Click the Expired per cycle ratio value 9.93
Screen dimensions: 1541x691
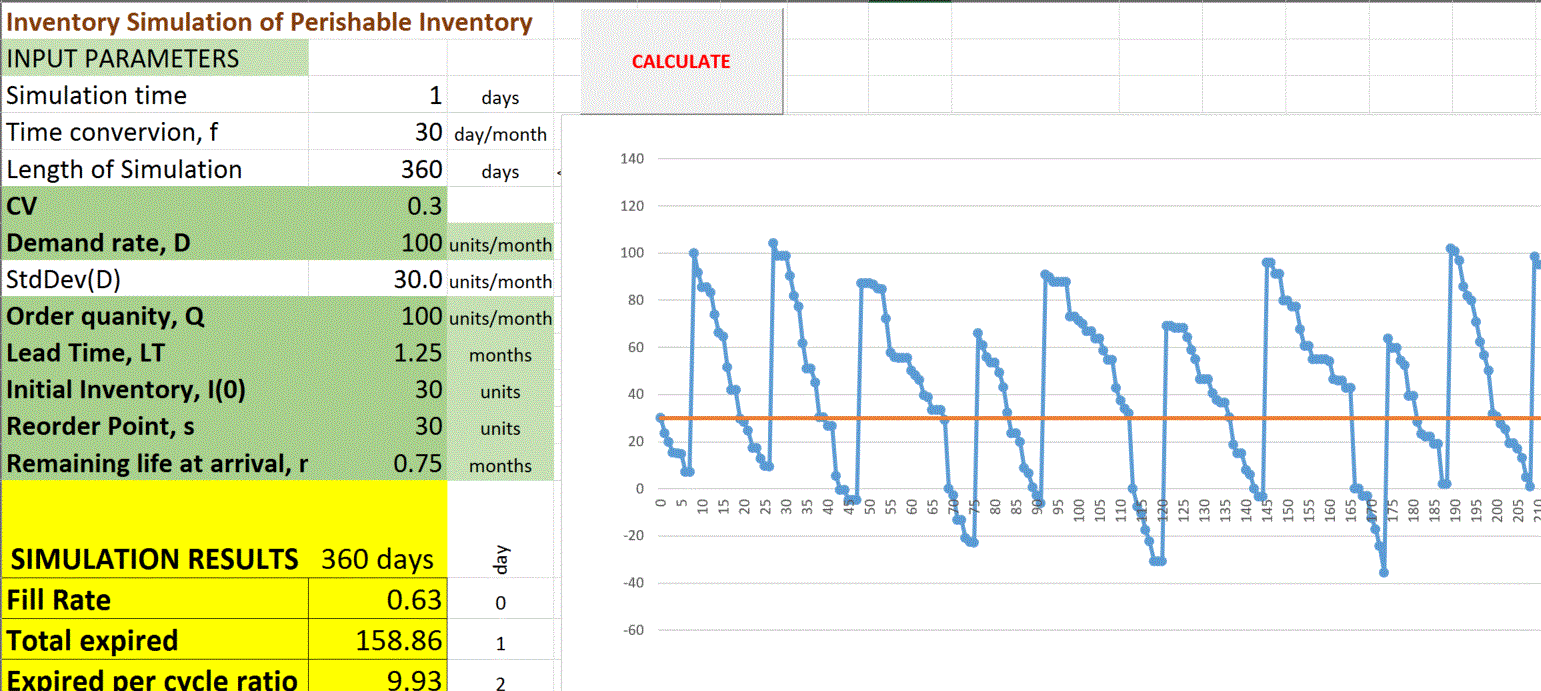(x=378, y=680)
